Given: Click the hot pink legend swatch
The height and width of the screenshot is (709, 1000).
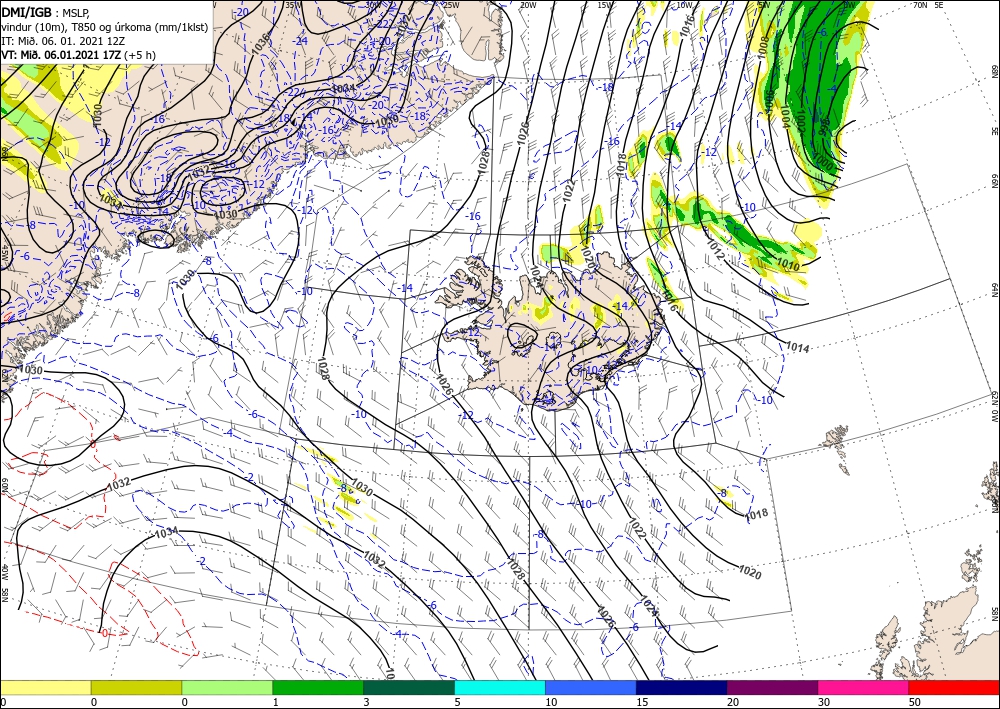Looking at the screenshot, I should tap(864, 687).
